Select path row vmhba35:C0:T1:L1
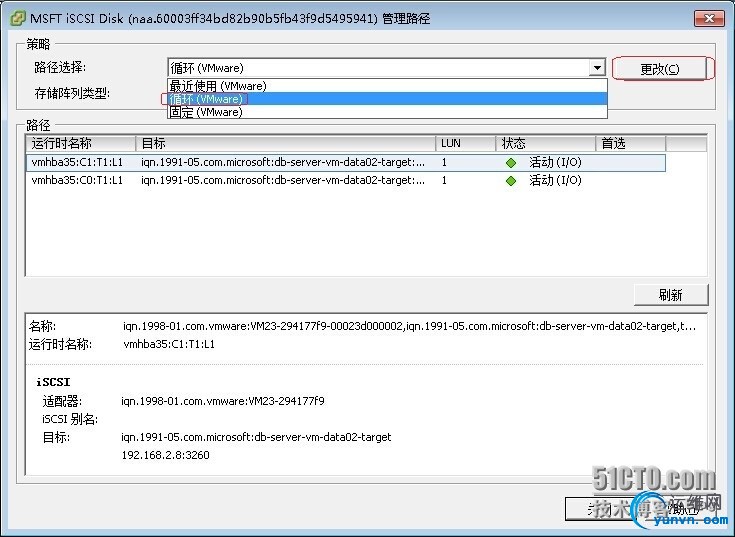 coord(345,180)
